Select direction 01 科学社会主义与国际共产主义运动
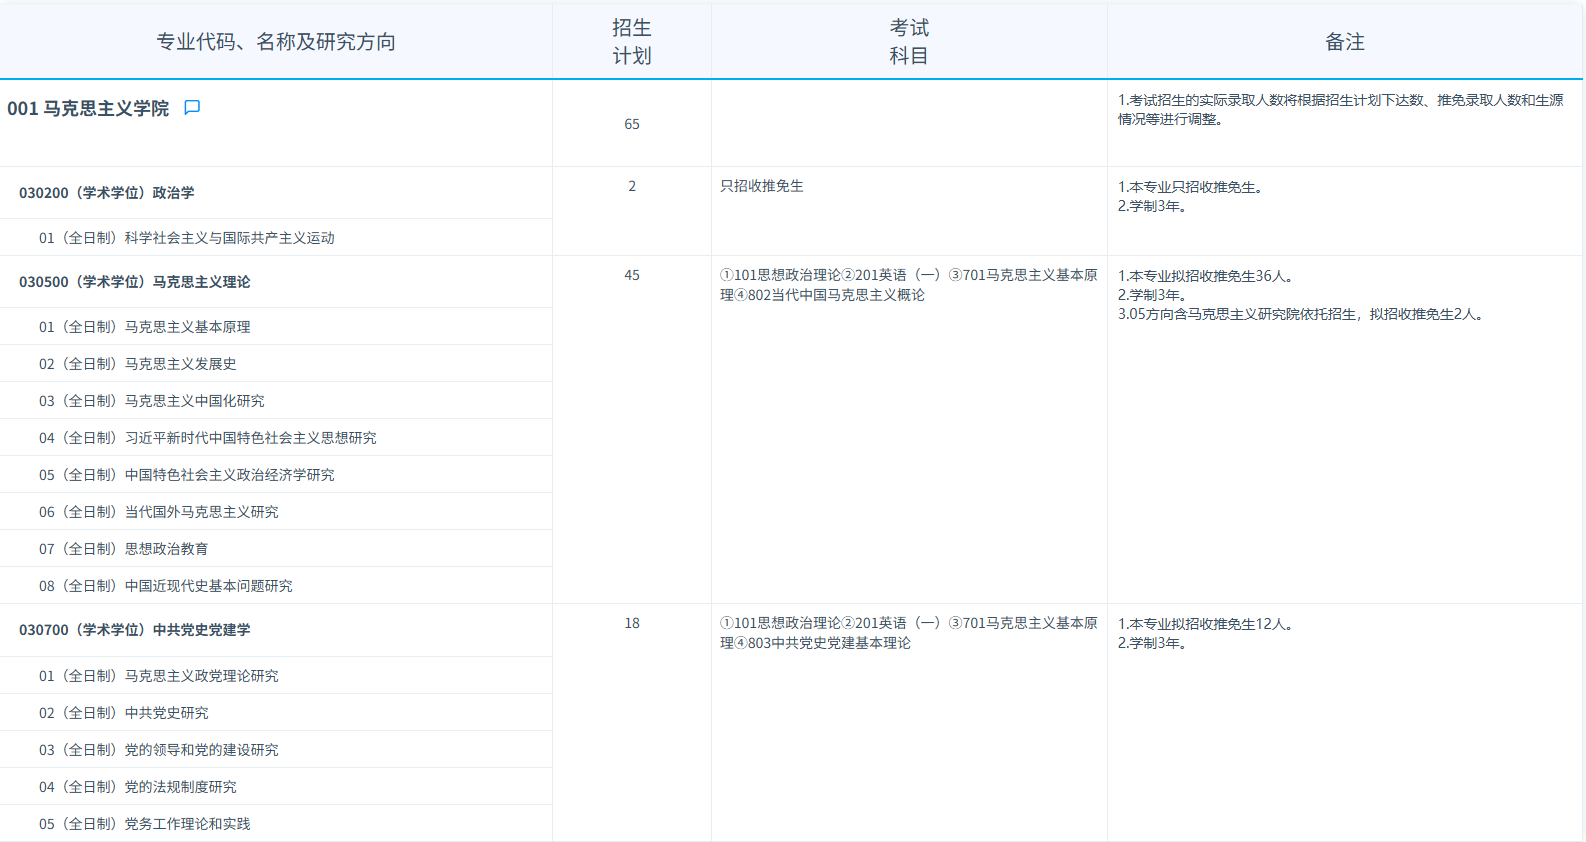 tap(187, 238)
